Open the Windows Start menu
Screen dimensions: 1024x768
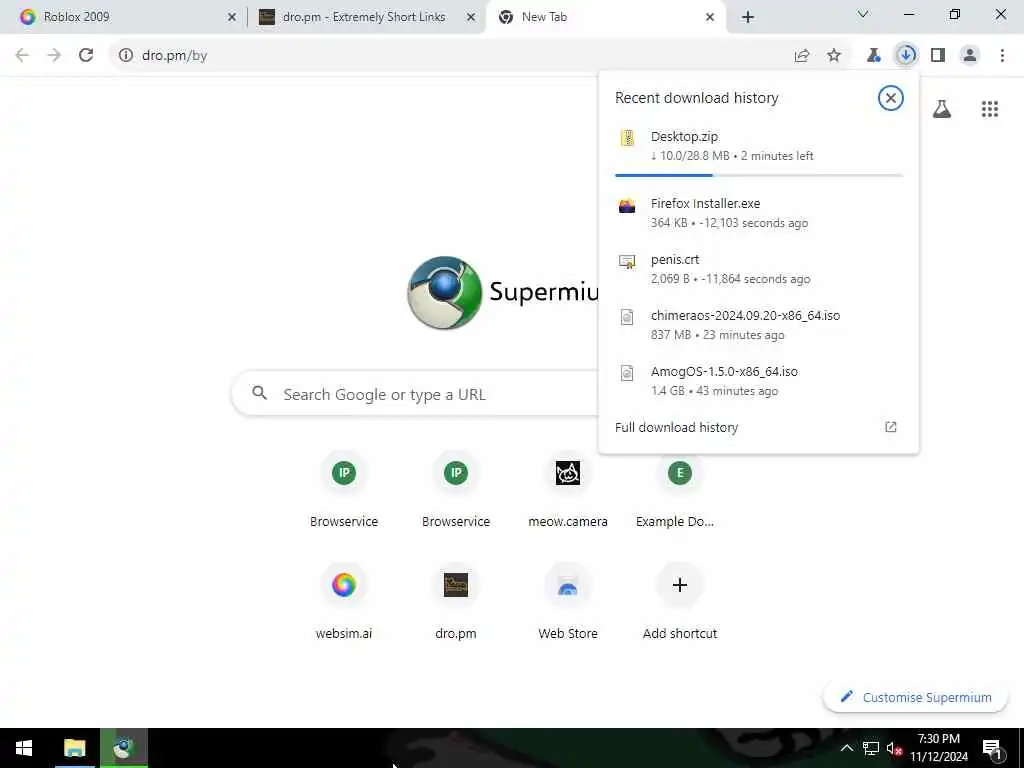tap(24, 748)
